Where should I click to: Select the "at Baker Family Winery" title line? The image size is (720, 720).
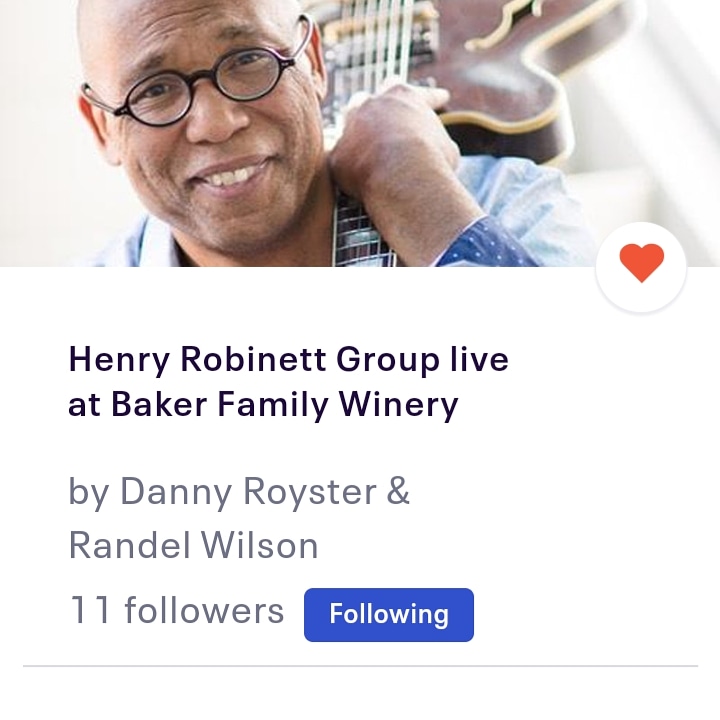pyautogui.click(x=263, y=405)
